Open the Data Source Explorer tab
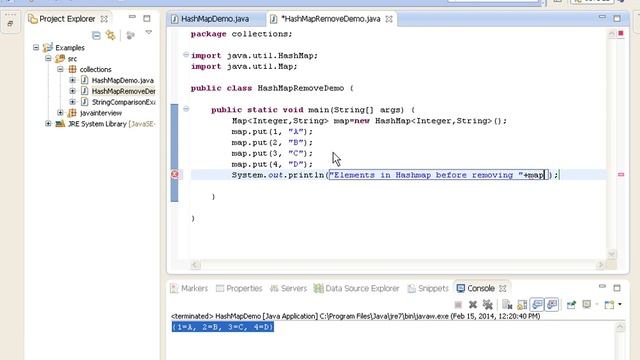 coord(356,288)
